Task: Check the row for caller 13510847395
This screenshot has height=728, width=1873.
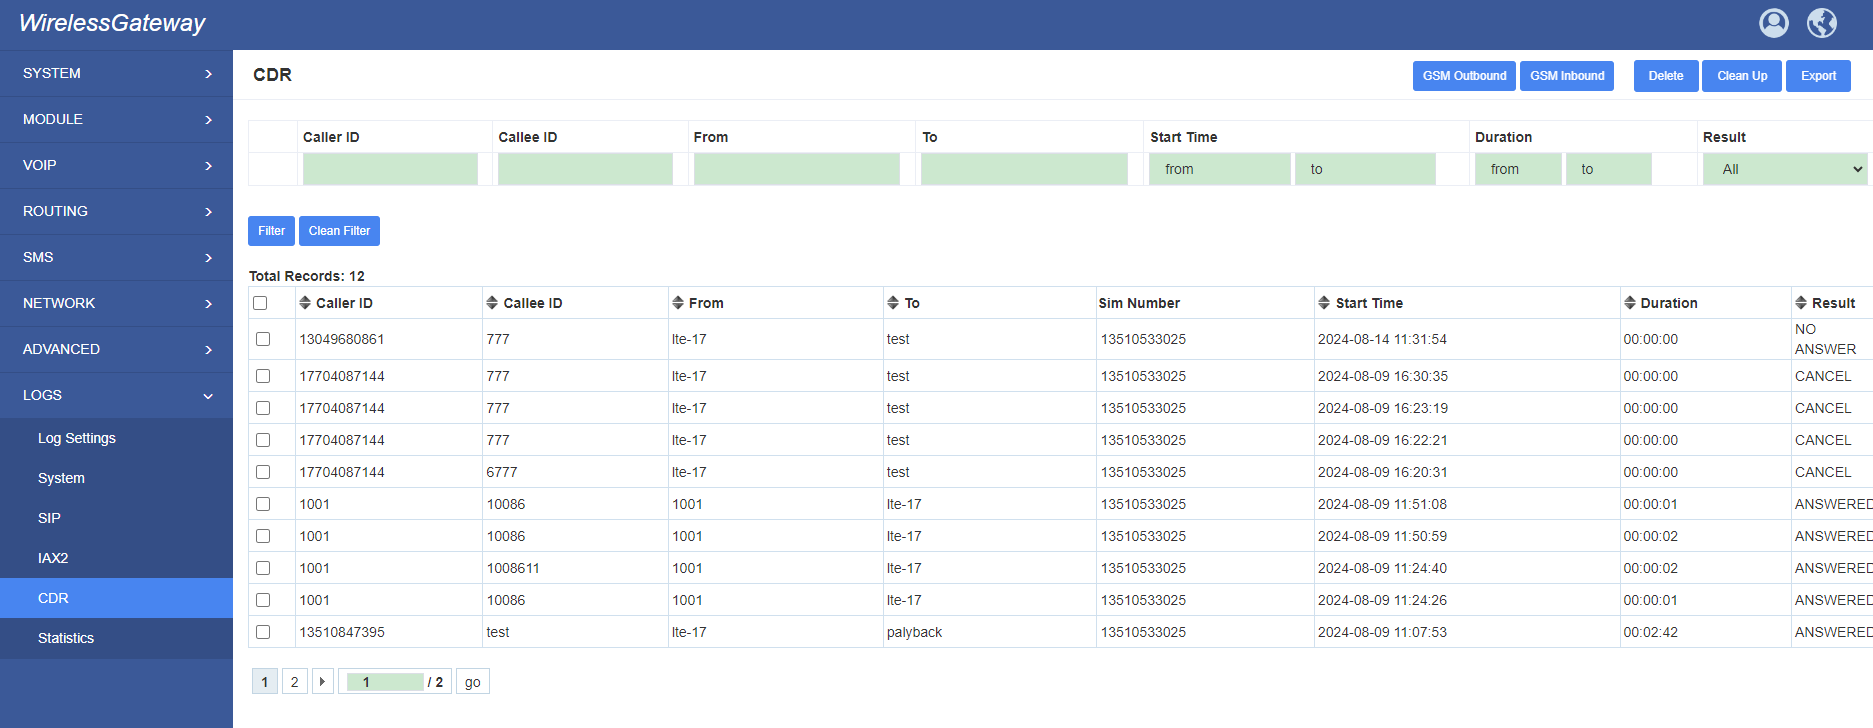Action: point(263,632)
